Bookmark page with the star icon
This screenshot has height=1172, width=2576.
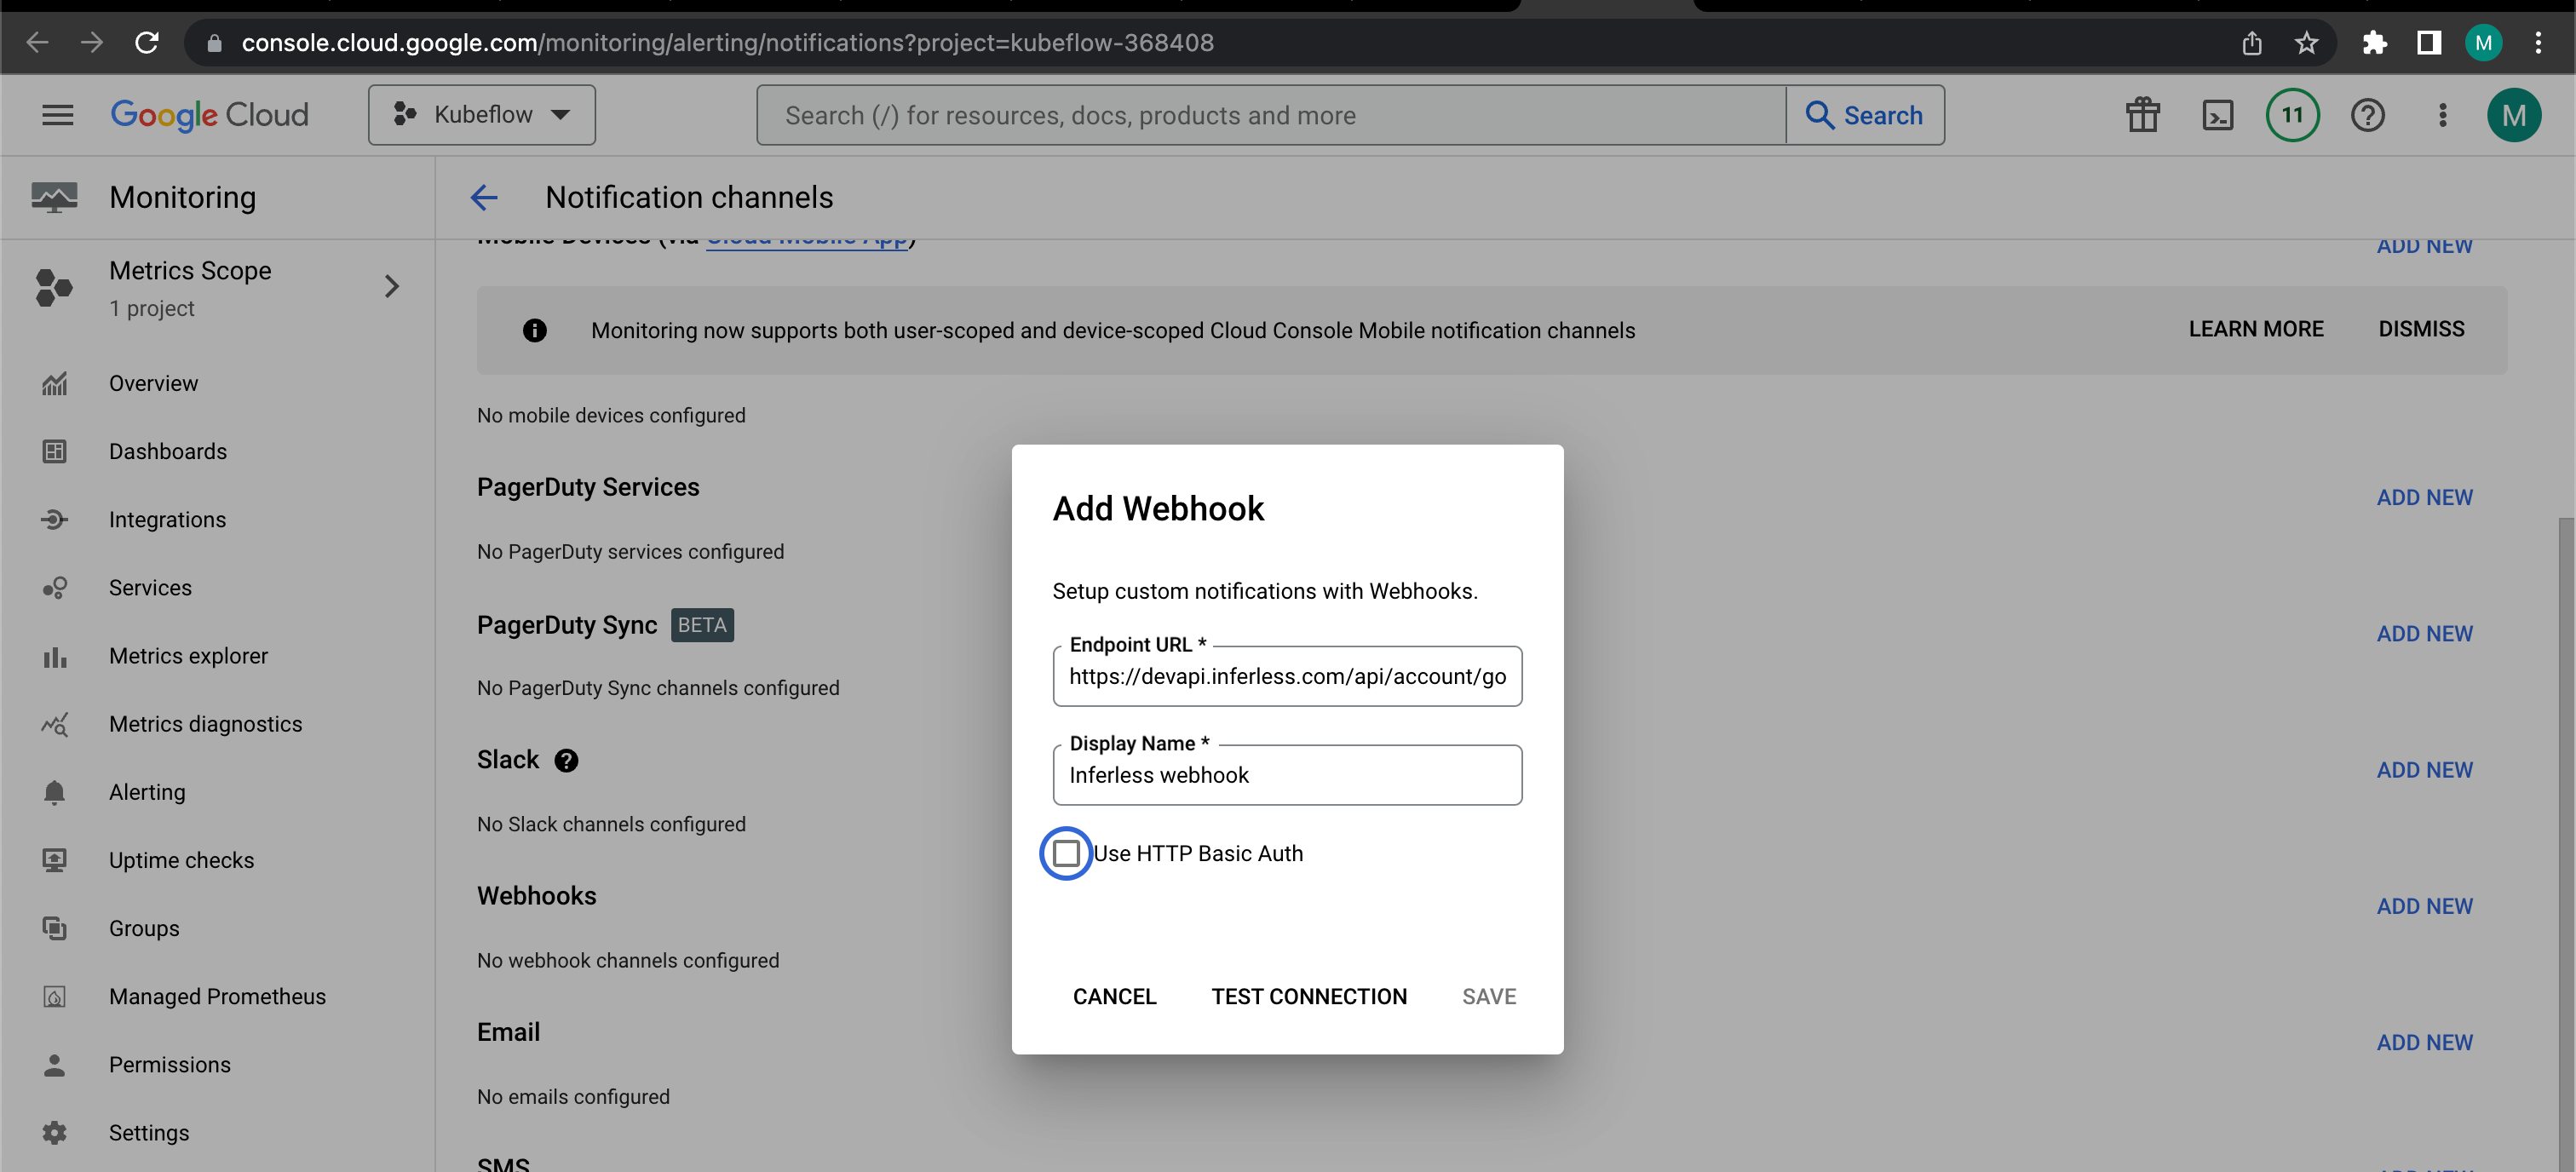coord(2306,43)
